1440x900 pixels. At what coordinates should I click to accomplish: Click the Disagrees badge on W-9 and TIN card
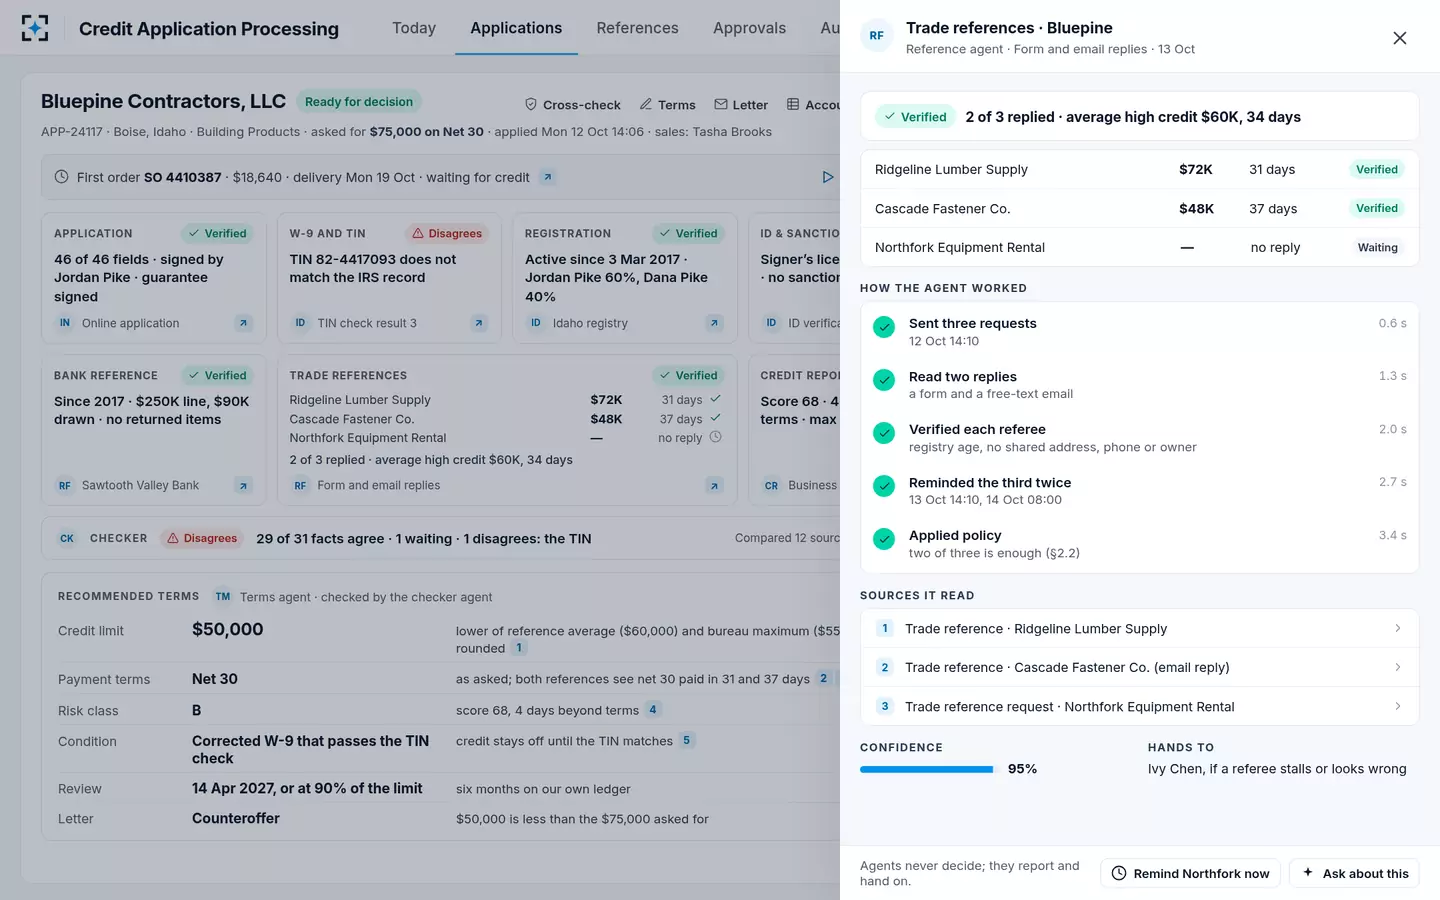click(447, 233)
